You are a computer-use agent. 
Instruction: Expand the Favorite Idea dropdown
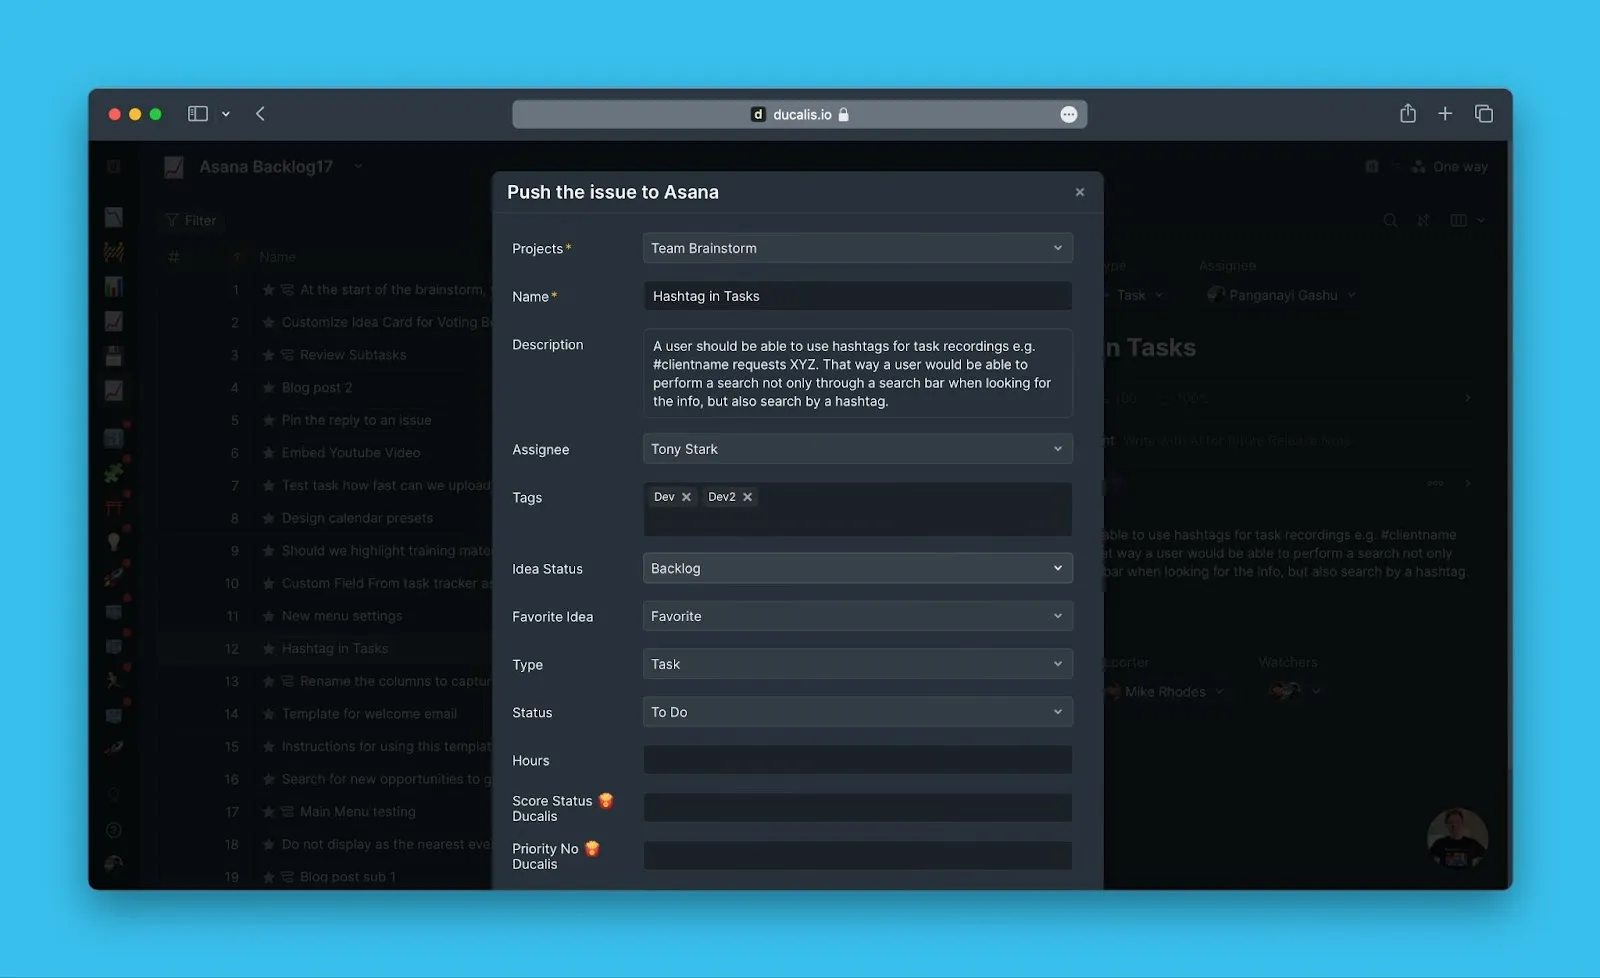pos(857,616)
